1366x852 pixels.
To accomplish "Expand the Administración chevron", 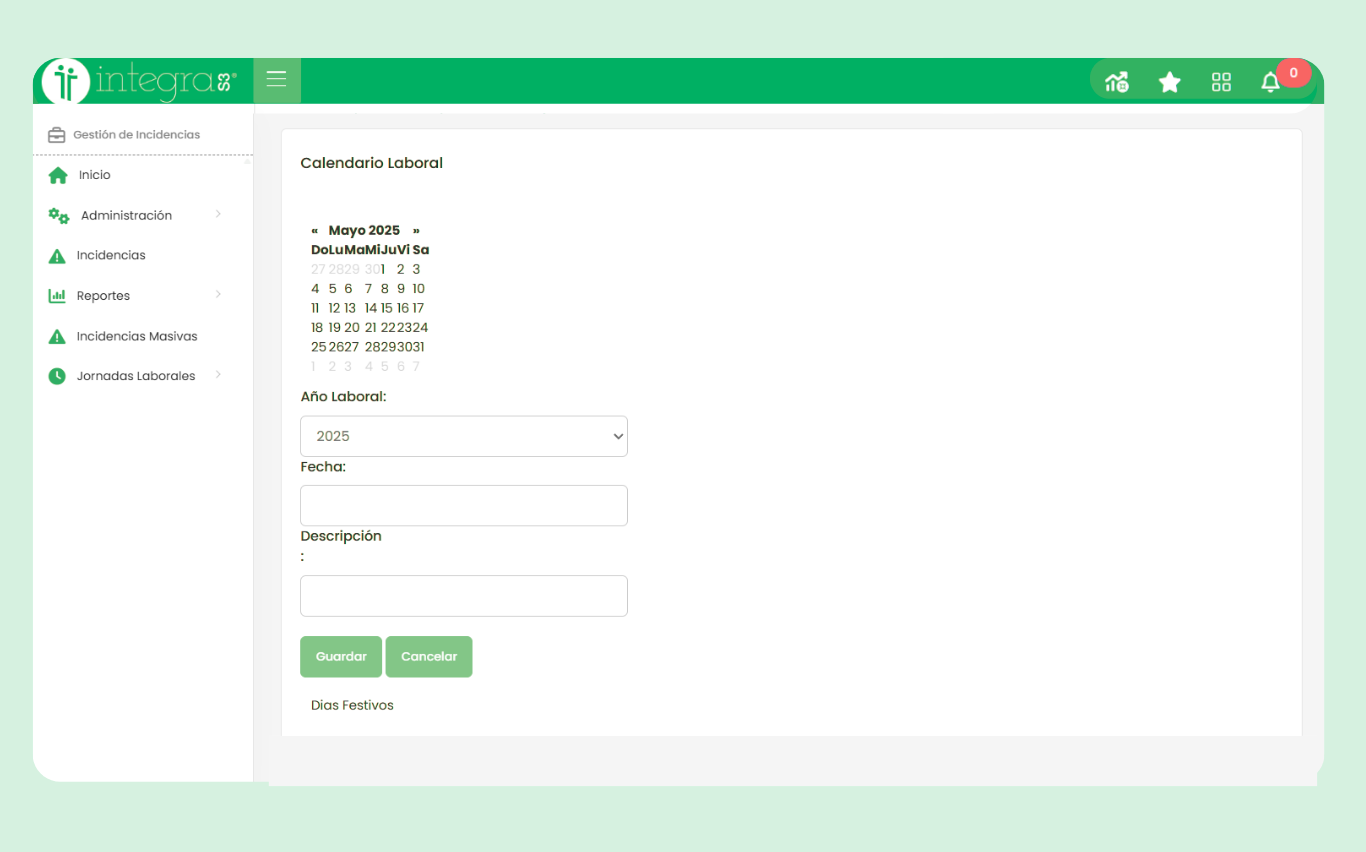I will (218, 214).
